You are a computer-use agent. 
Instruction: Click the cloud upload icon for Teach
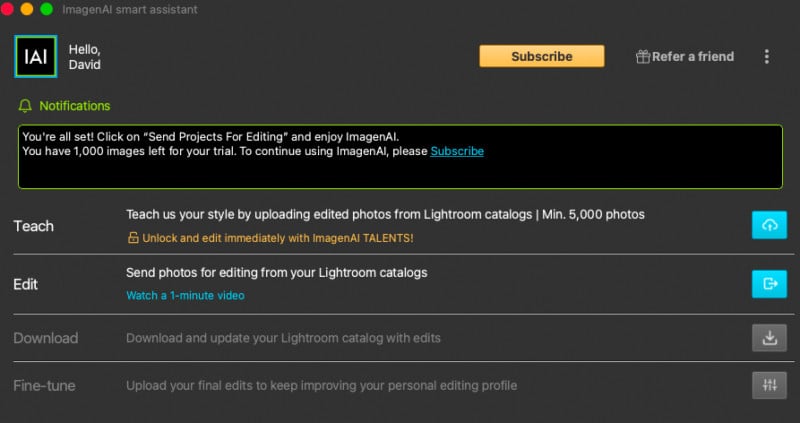[x=769, y=225]
